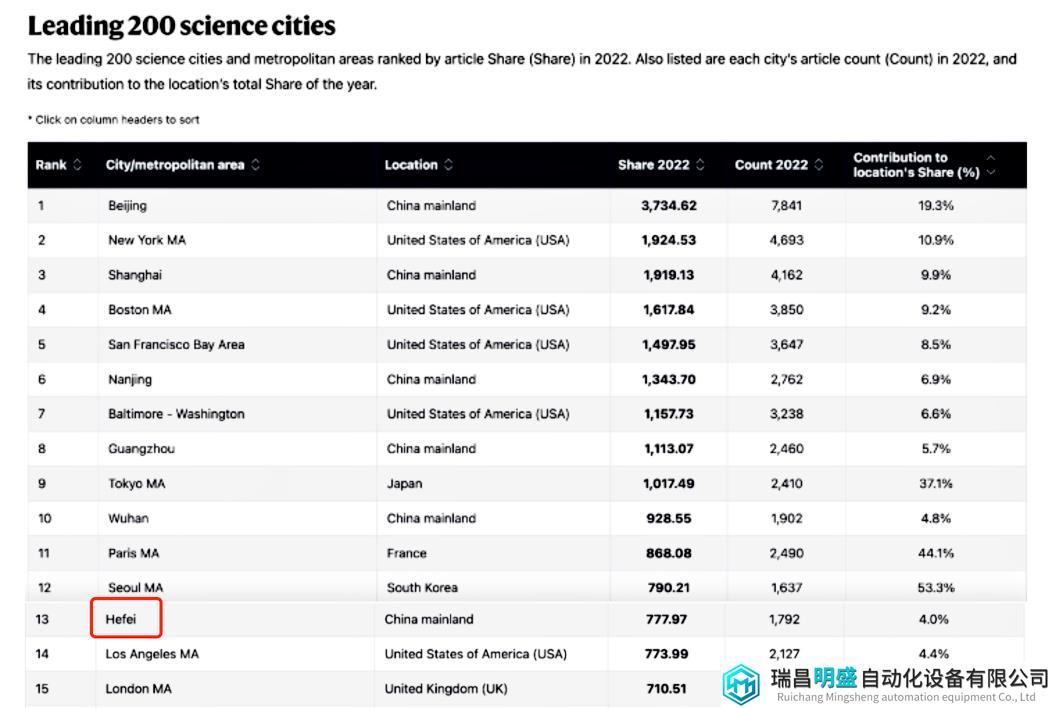Click Tokyo's contribution 37.1%
The height and width of the screenshot is (708, 1050).
click(x=935, y=484)
